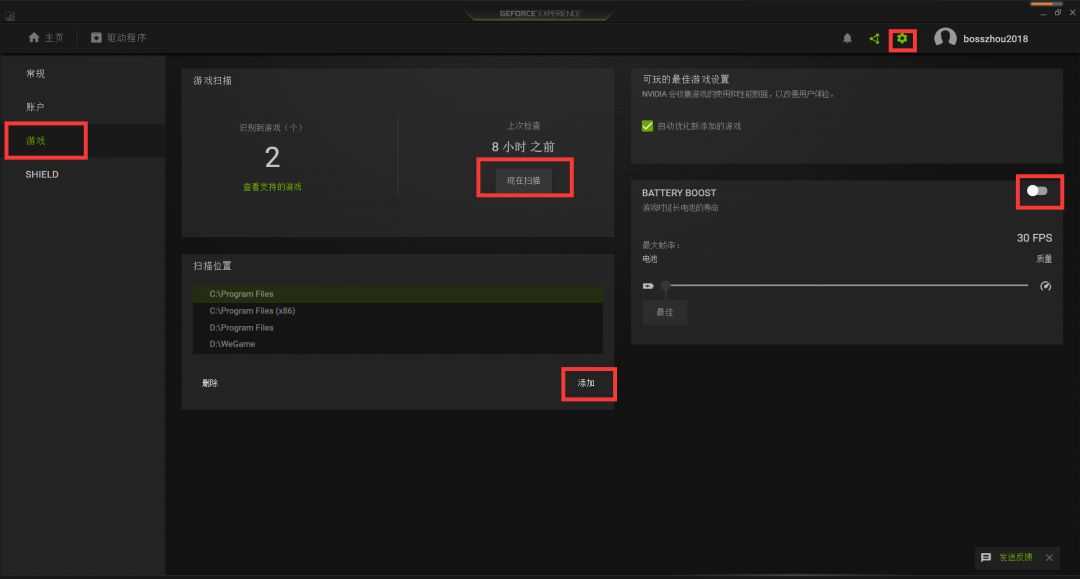Click the battery icon beside the slider
The height and width of the screenshot is (579, 1080).
pos(647,286)
